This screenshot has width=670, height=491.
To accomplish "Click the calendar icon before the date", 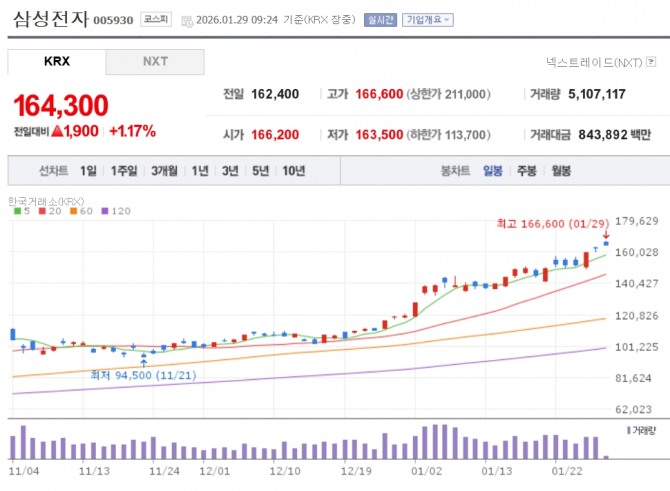I will (187, 19).
